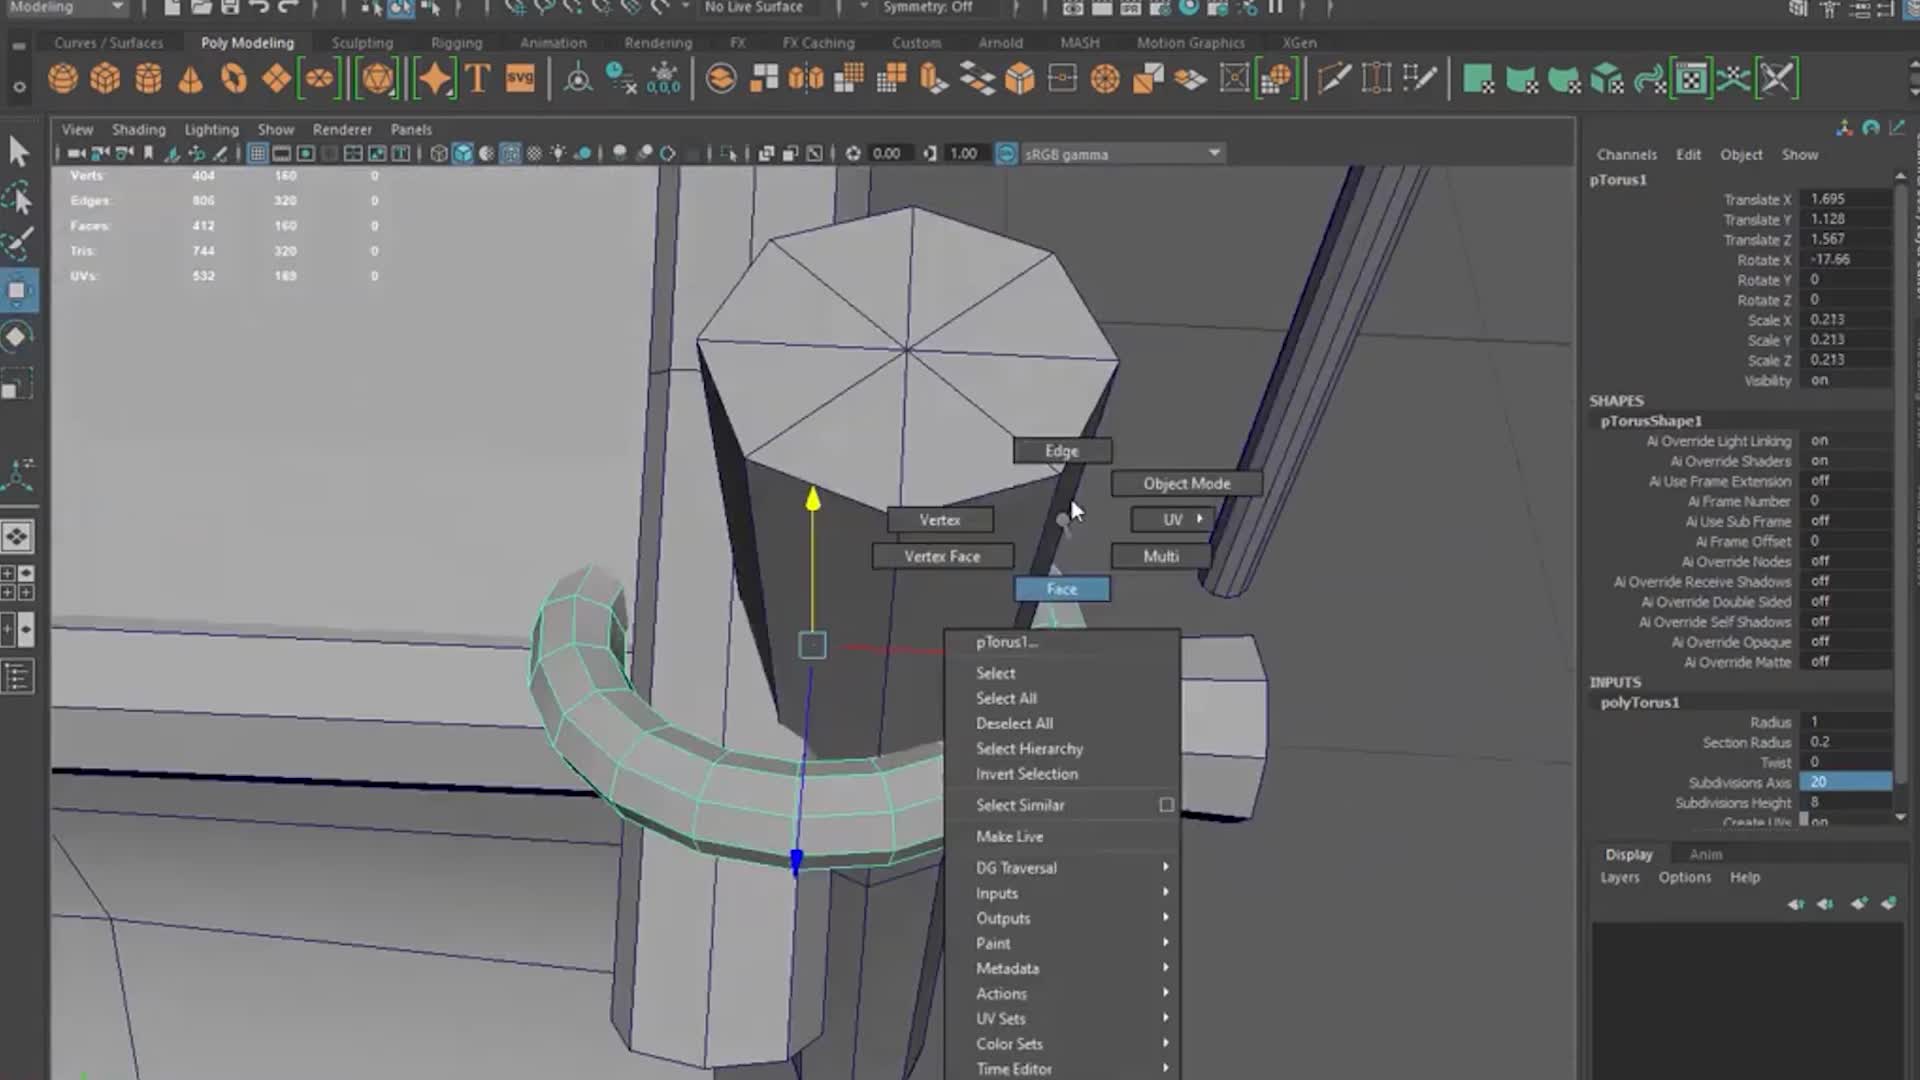The image size is (1920, 1080).
Task: Toggle viewport grid display icon
Action: [x=257, y=154]
